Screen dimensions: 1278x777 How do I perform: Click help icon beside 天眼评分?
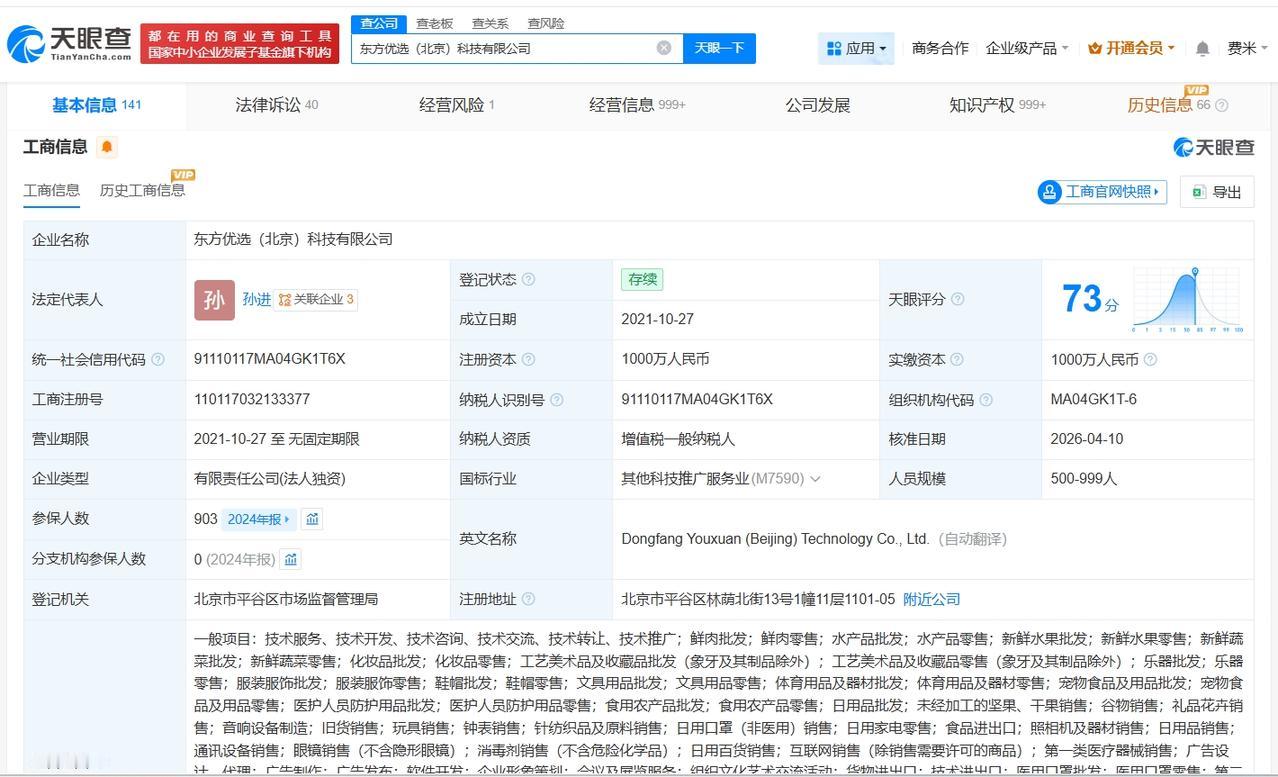[958, 299]
